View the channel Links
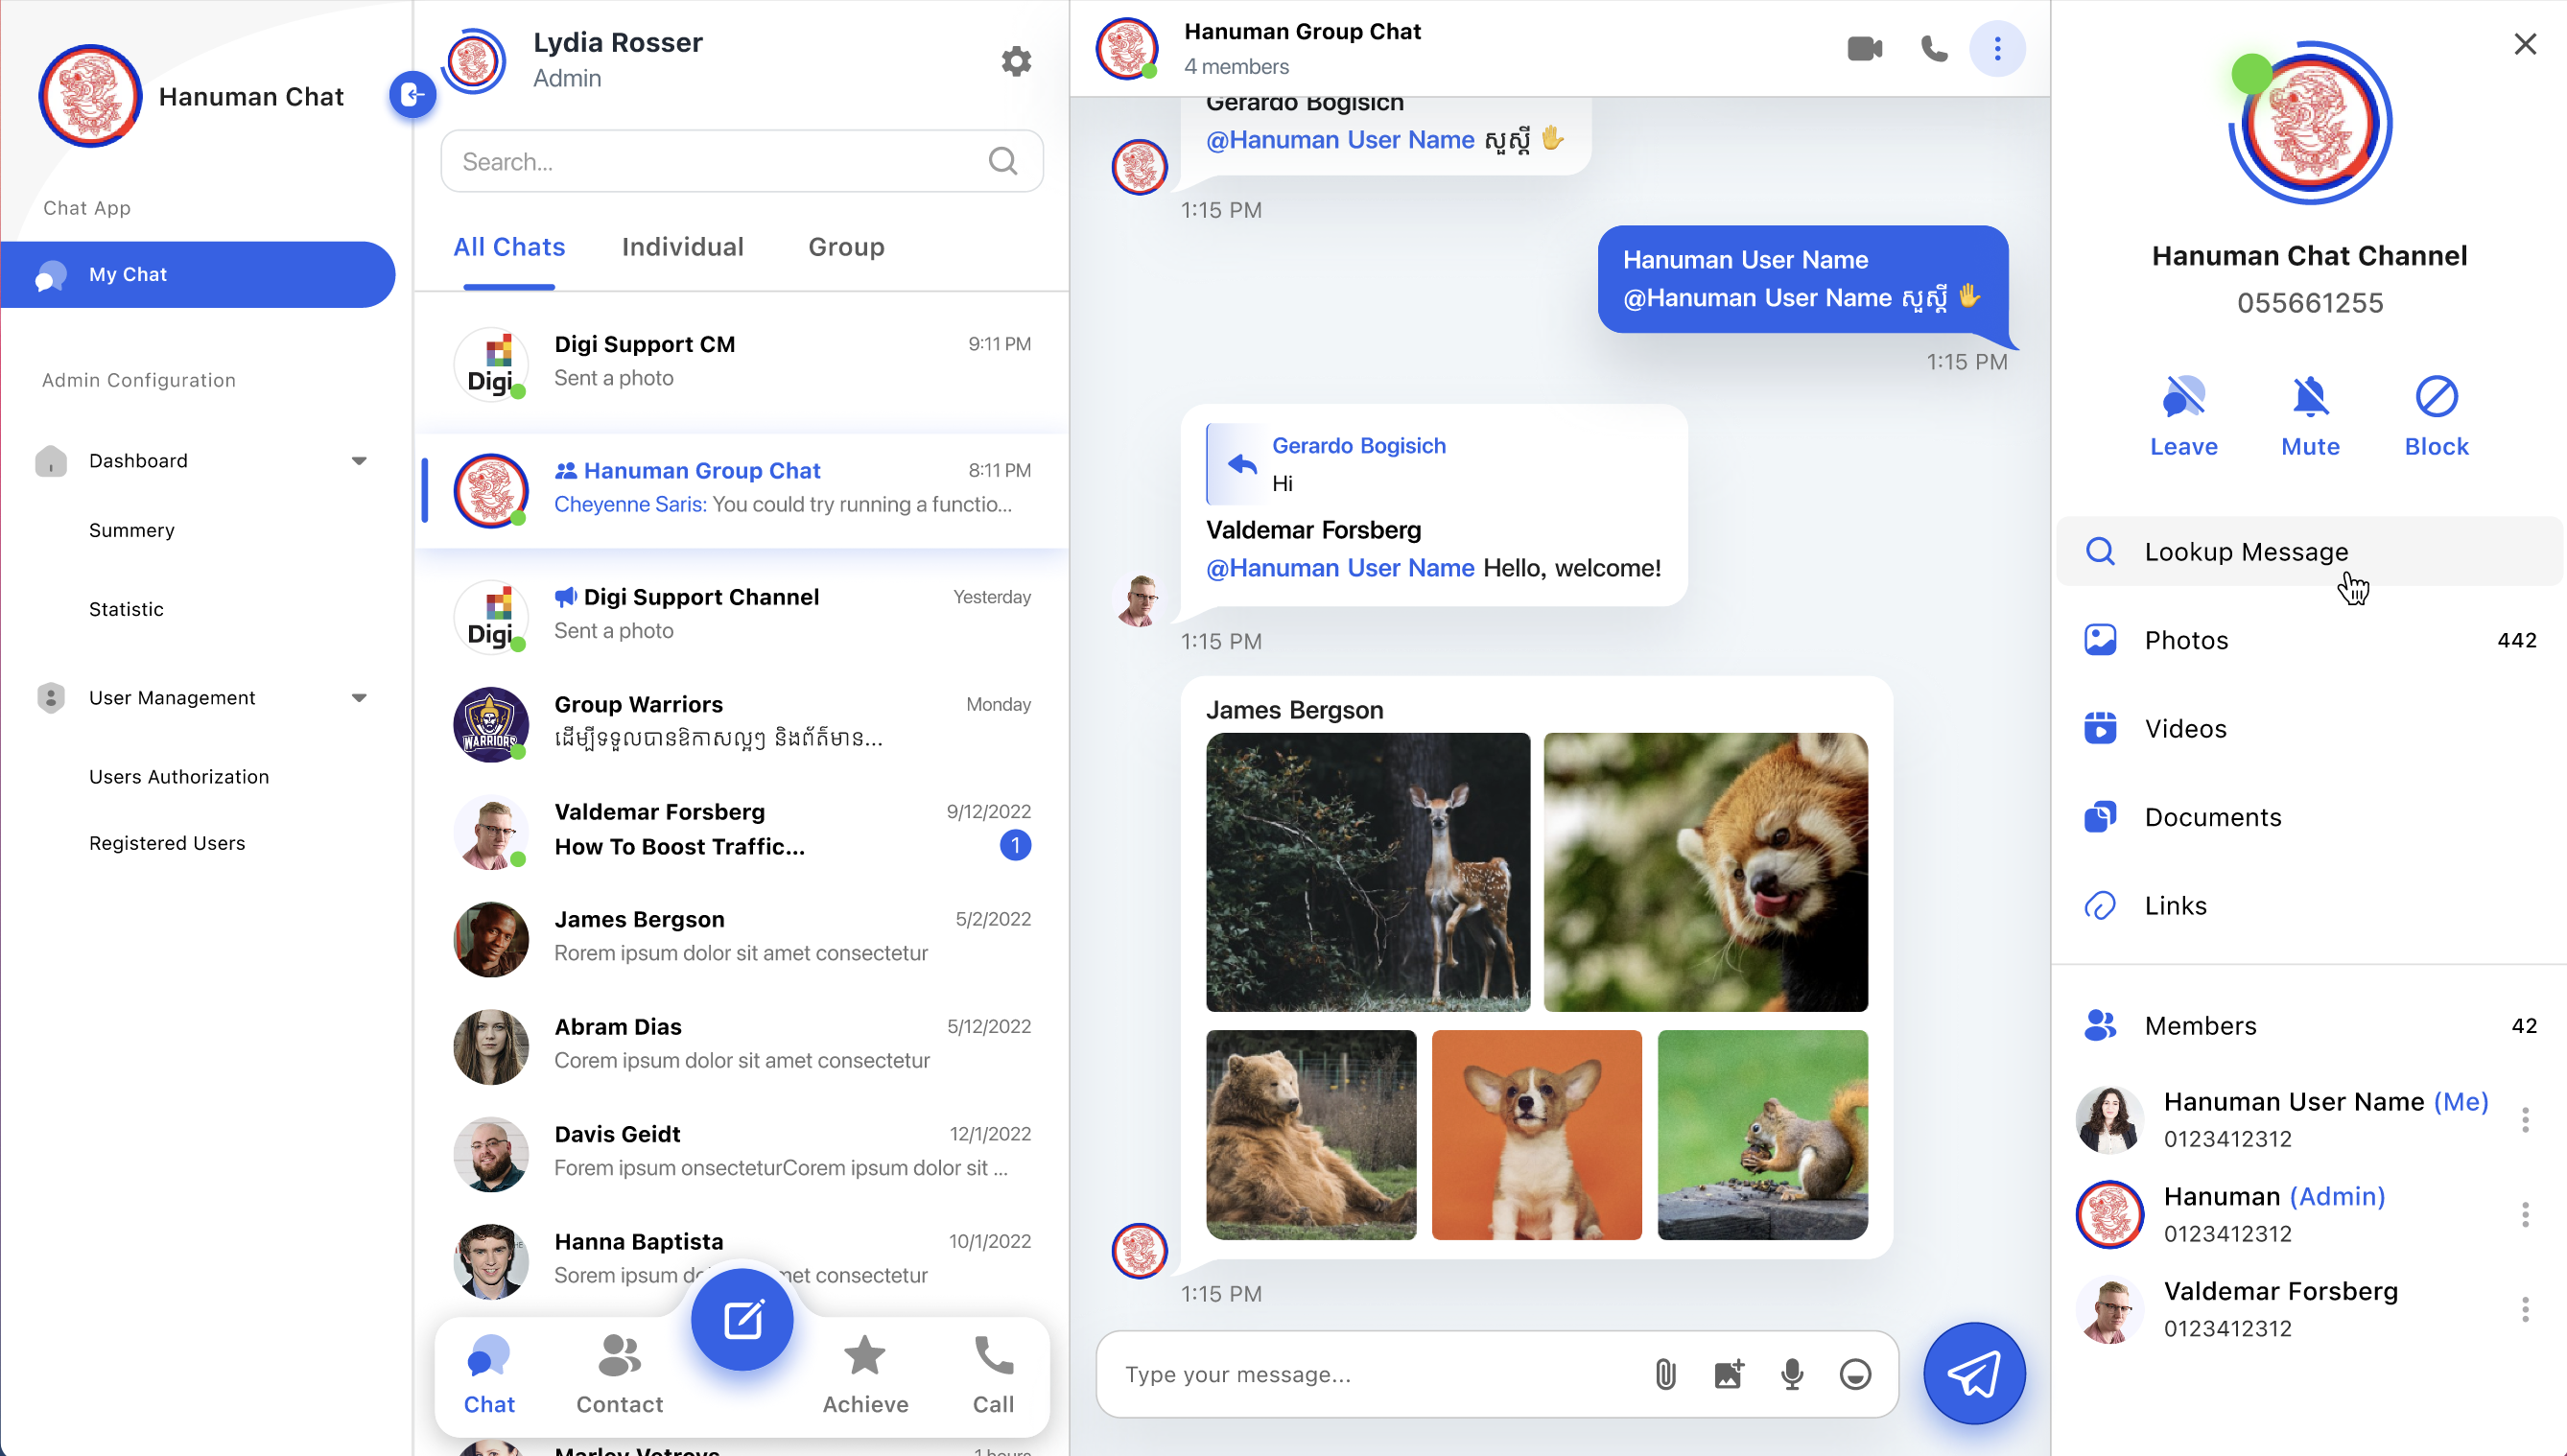 pos(2309,905)
